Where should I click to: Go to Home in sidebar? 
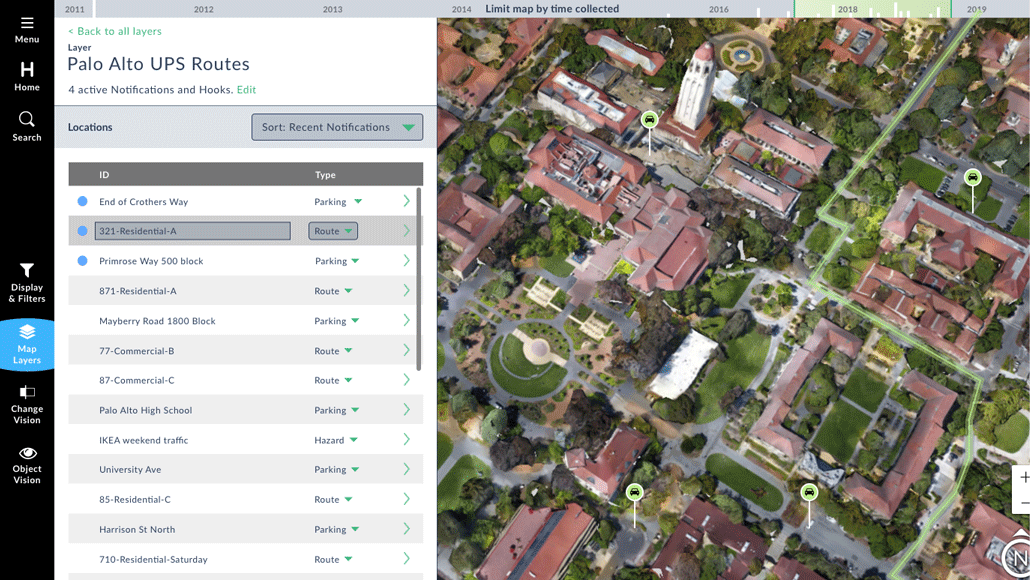tap(27, 76)
